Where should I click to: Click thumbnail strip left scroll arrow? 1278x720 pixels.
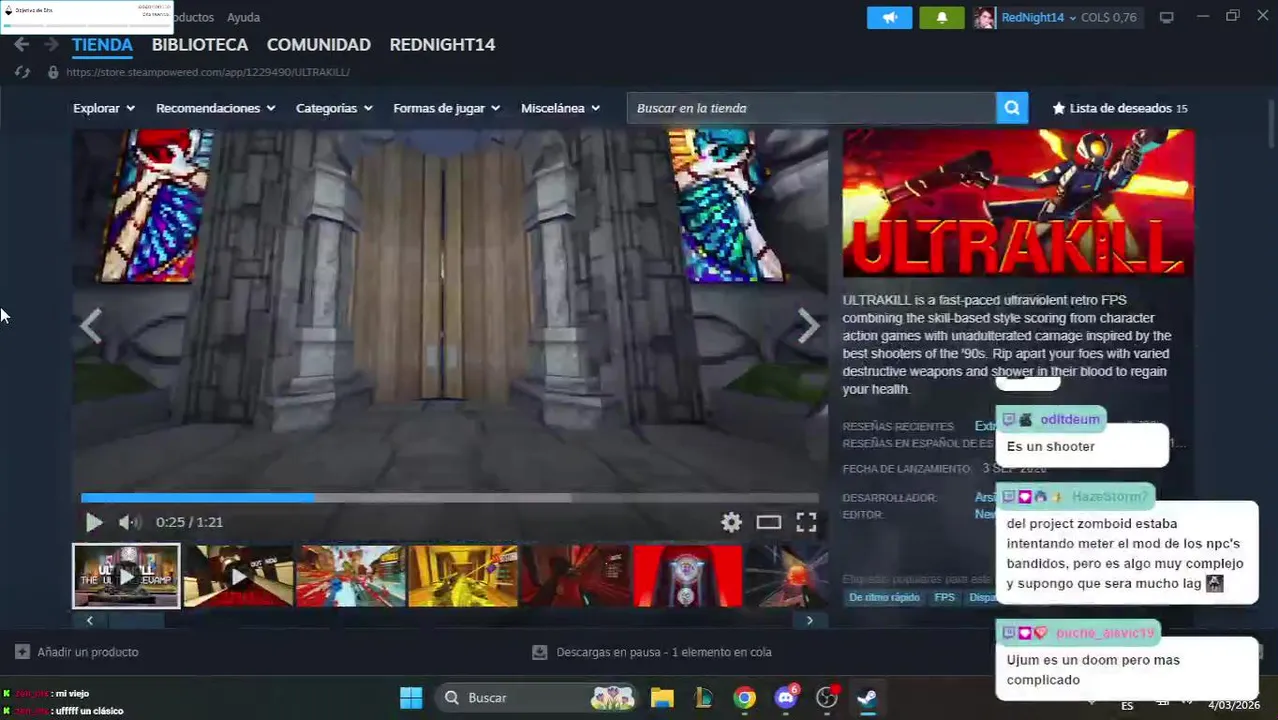point(89,621)
